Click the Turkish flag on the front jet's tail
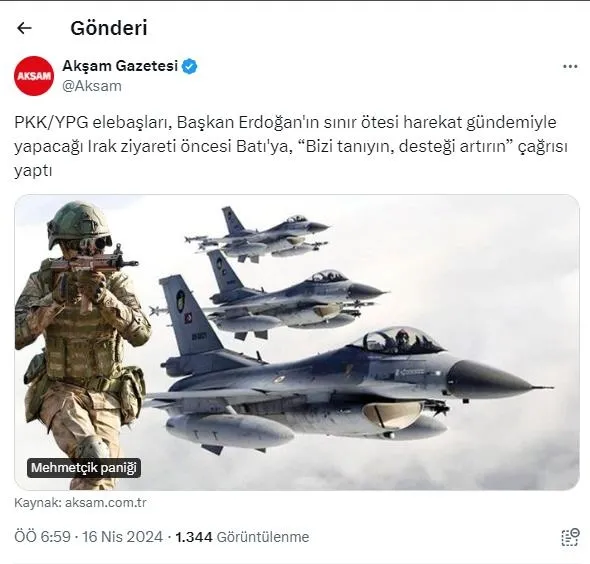Image resolution: width=590 pixels, height=564 pixels. click(189, 318)
